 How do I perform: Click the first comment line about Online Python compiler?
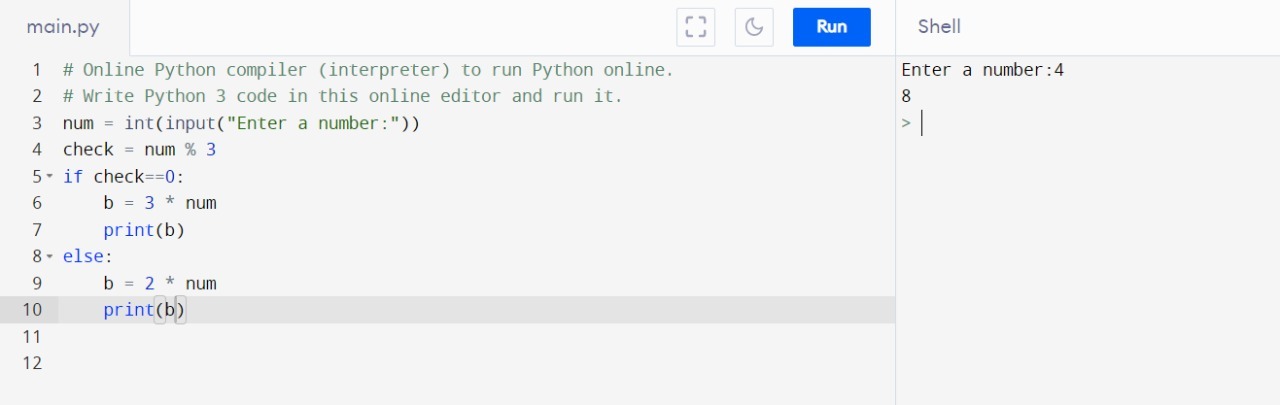pos(368,70)
